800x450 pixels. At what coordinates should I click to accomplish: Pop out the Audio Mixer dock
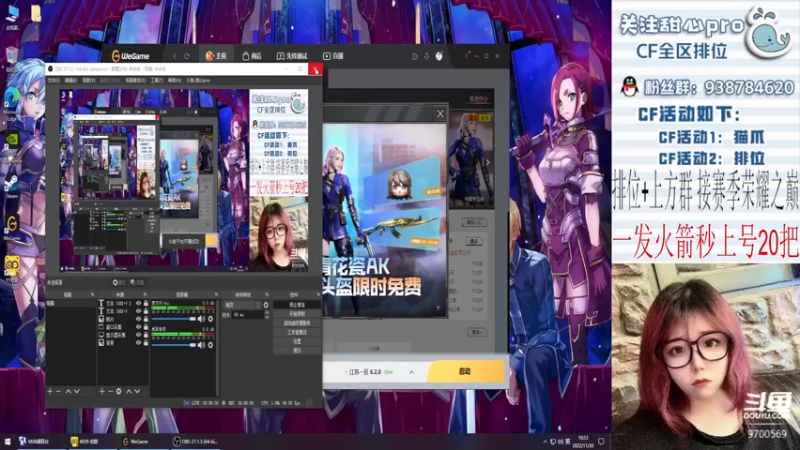click(216, 294)
